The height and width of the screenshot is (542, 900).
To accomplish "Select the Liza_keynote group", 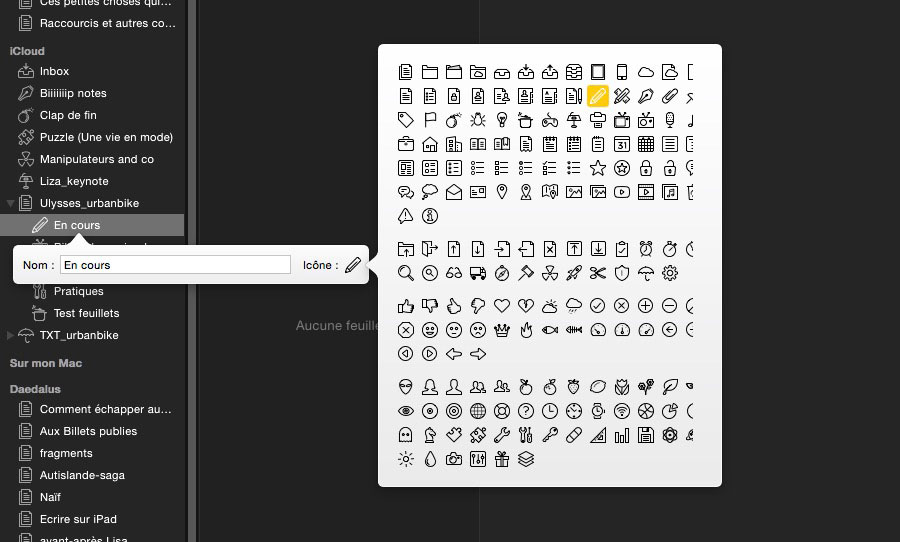I will click(74, 181).
